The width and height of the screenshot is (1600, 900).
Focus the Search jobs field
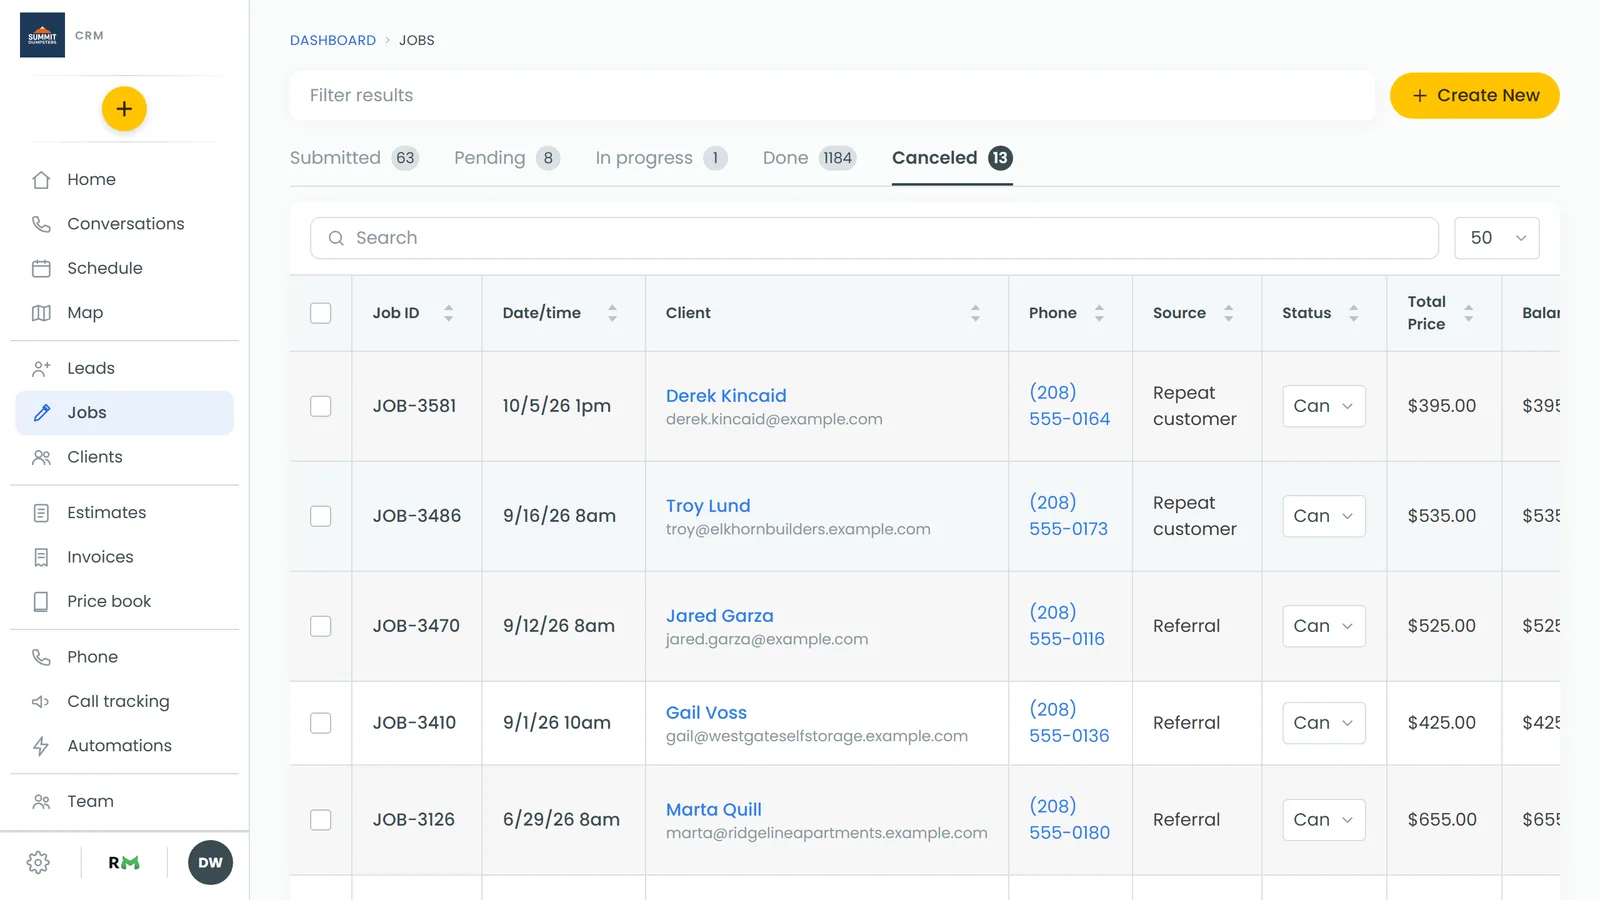coord(874,238)
